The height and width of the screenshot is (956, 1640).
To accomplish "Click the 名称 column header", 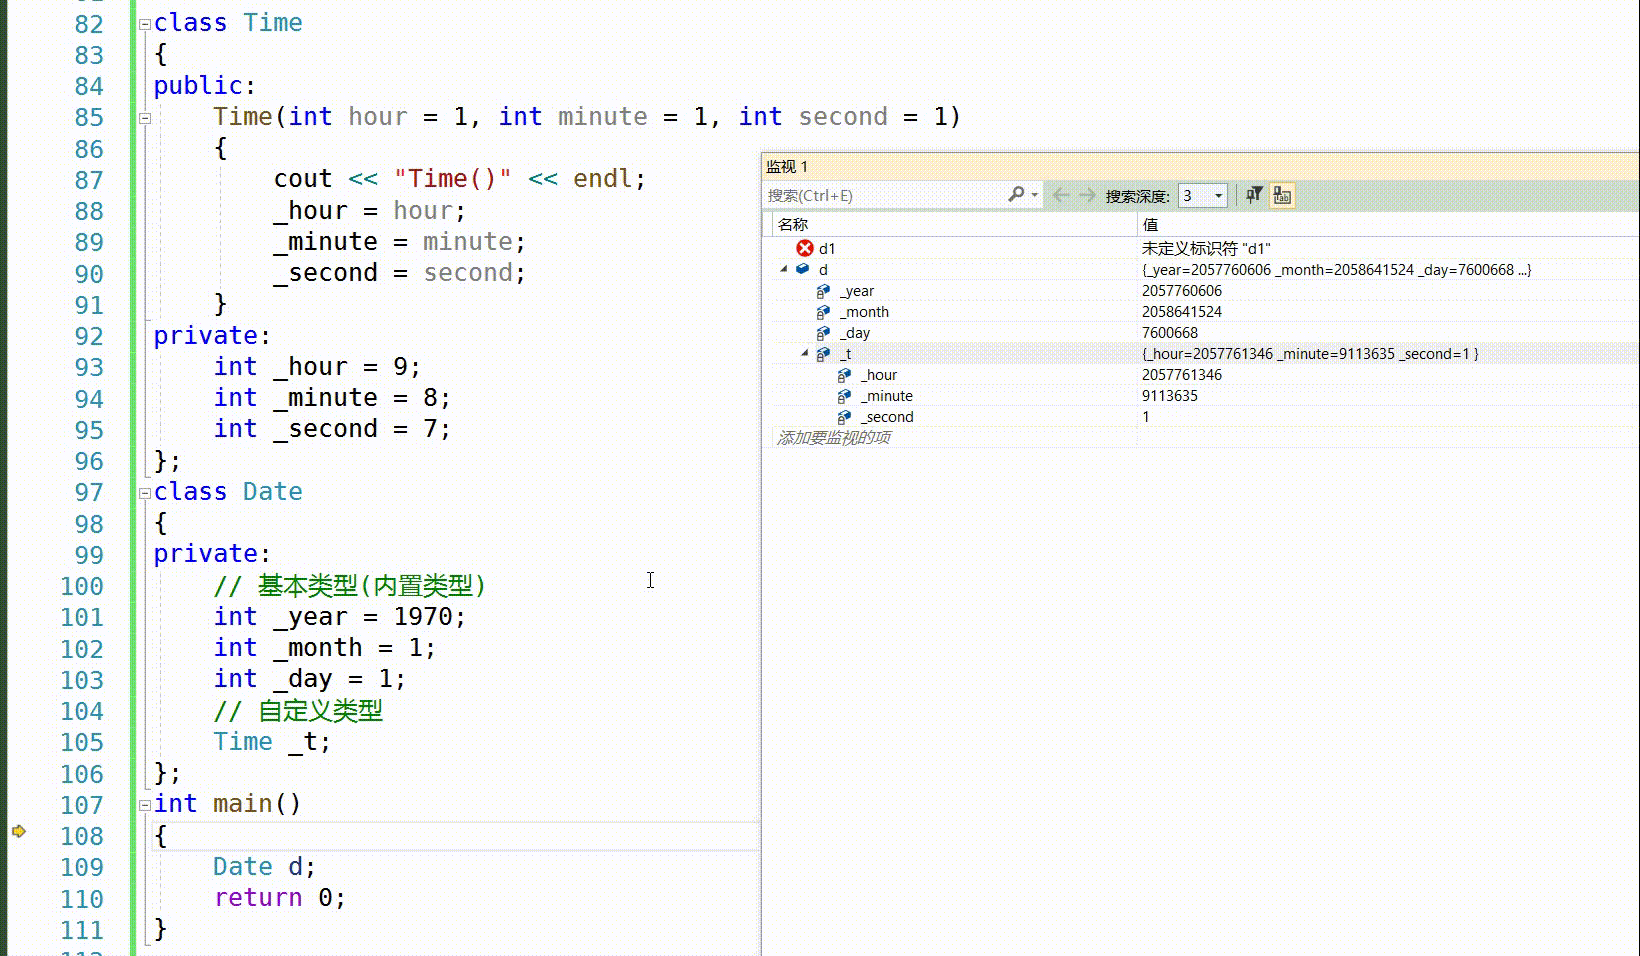I will pyautogui.click(x=793, y=225).
